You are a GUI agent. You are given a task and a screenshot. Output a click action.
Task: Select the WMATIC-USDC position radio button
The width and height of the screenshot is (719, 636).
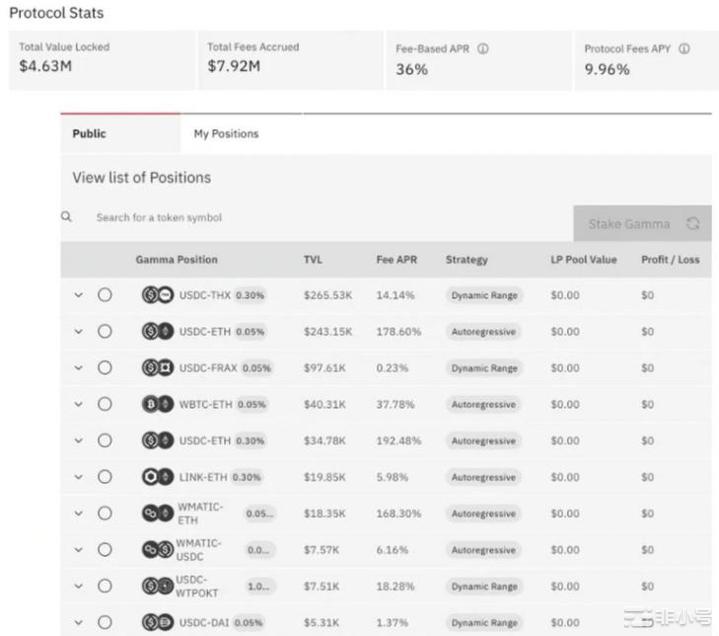coord(105,550)
